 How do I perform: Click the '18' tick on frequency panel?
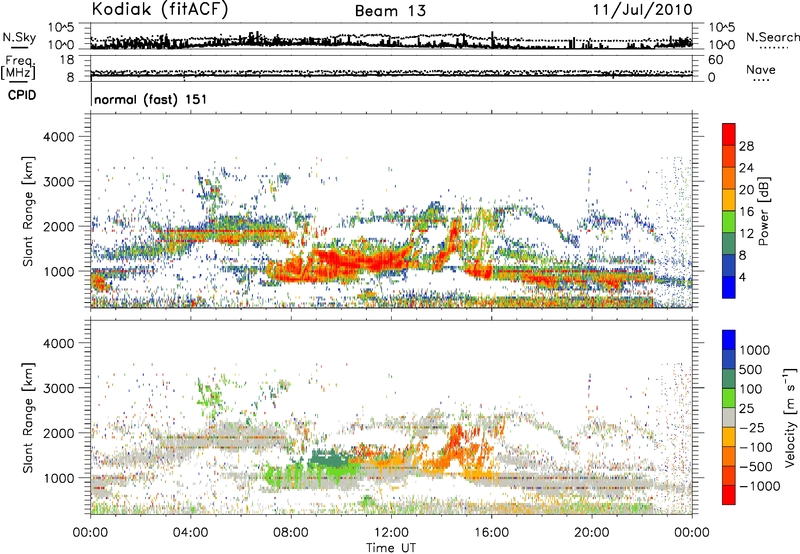[x=66, y=60]
